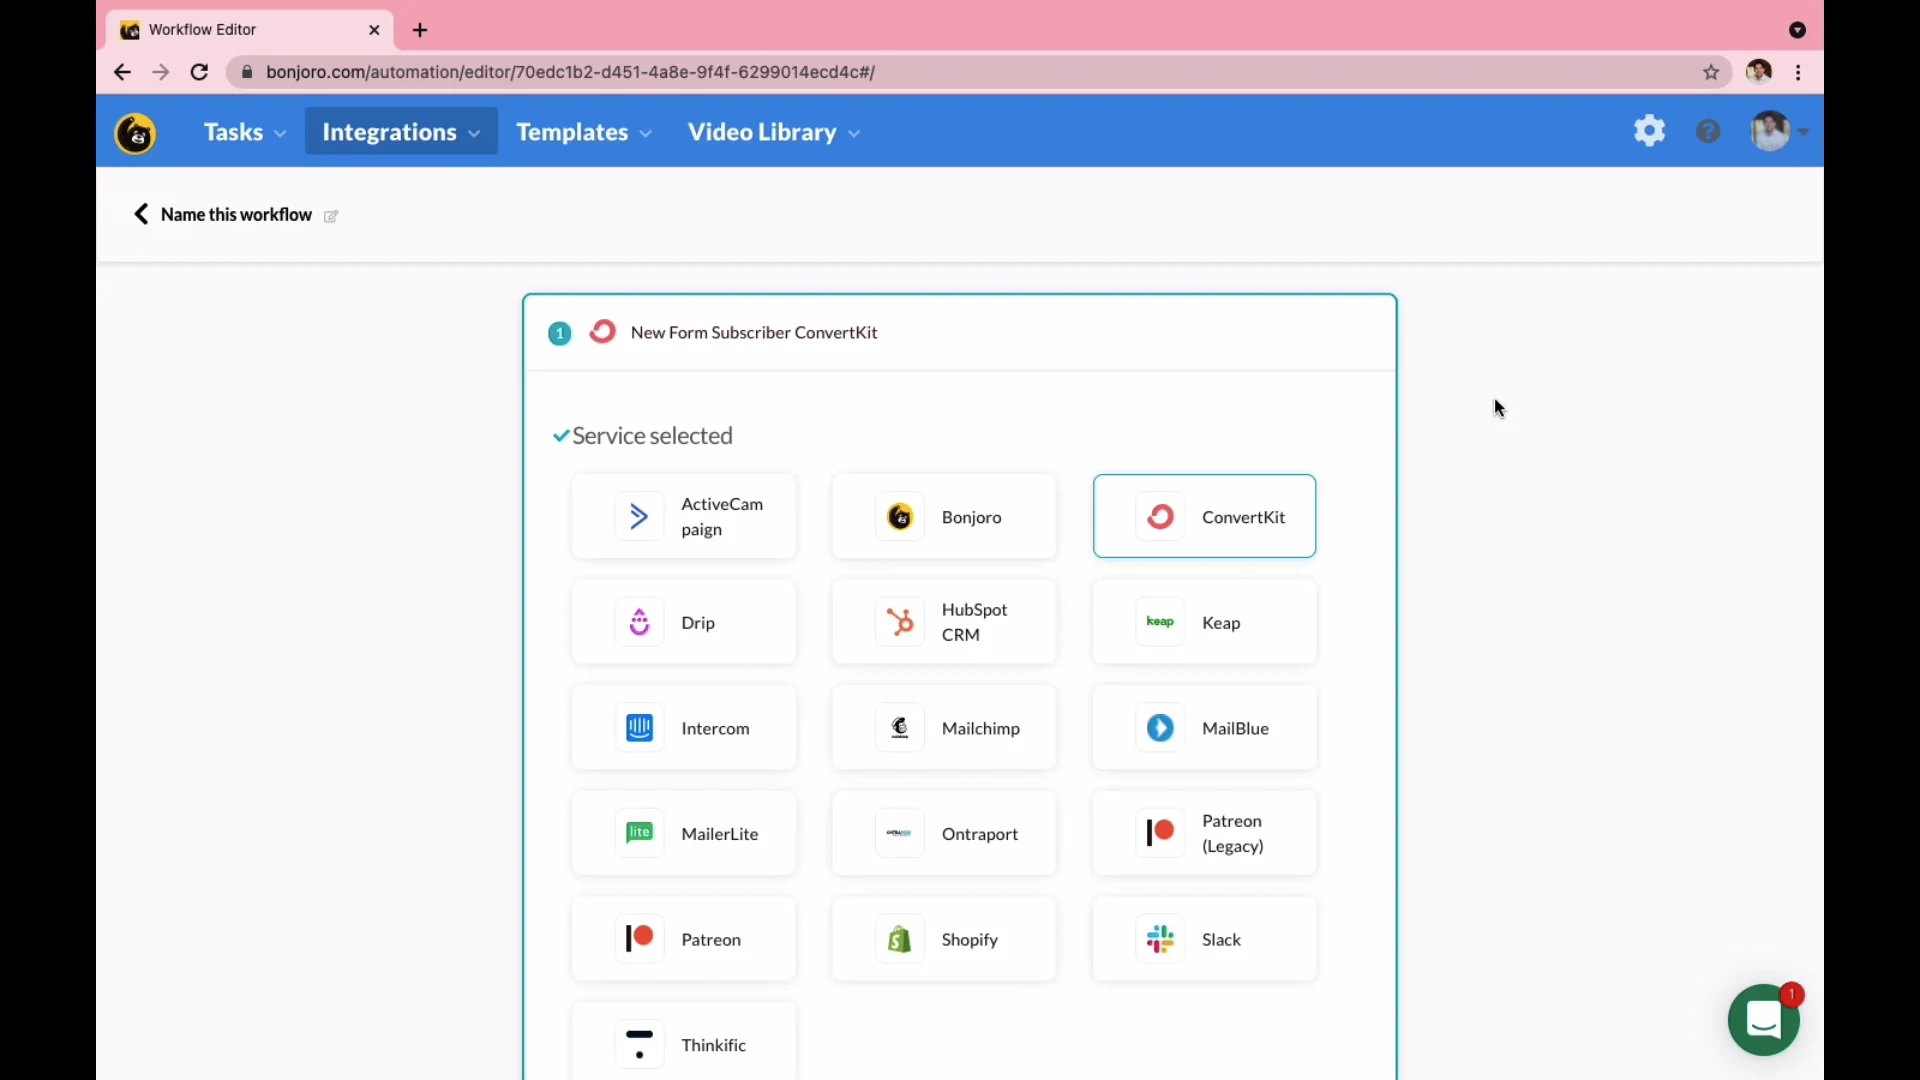Choose the Mailchimp service card
This screenshot has width=1920, height=1080.
(x=943, y=728)
